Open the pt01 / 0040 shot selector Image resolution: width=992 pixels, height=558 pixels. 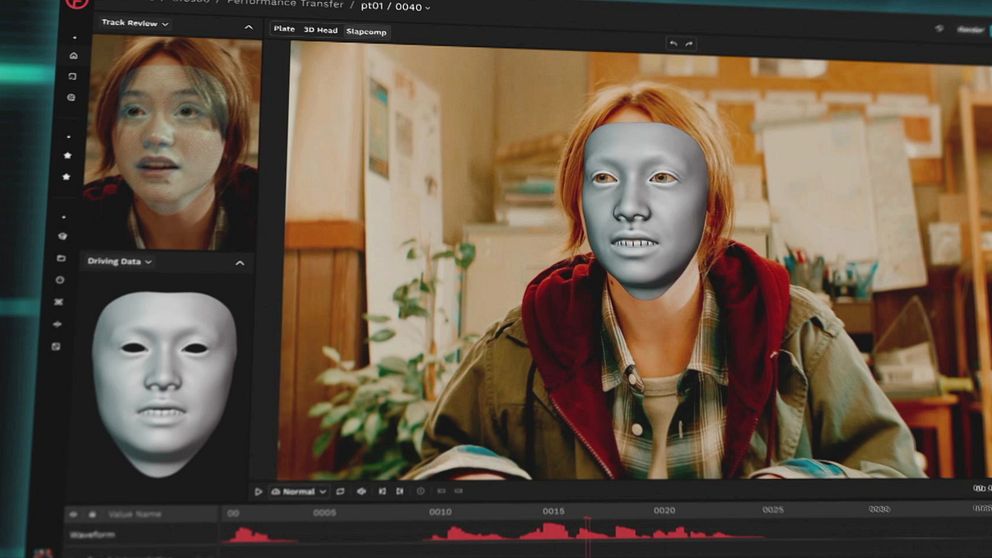pyautogui.click(x=396, y=6)
